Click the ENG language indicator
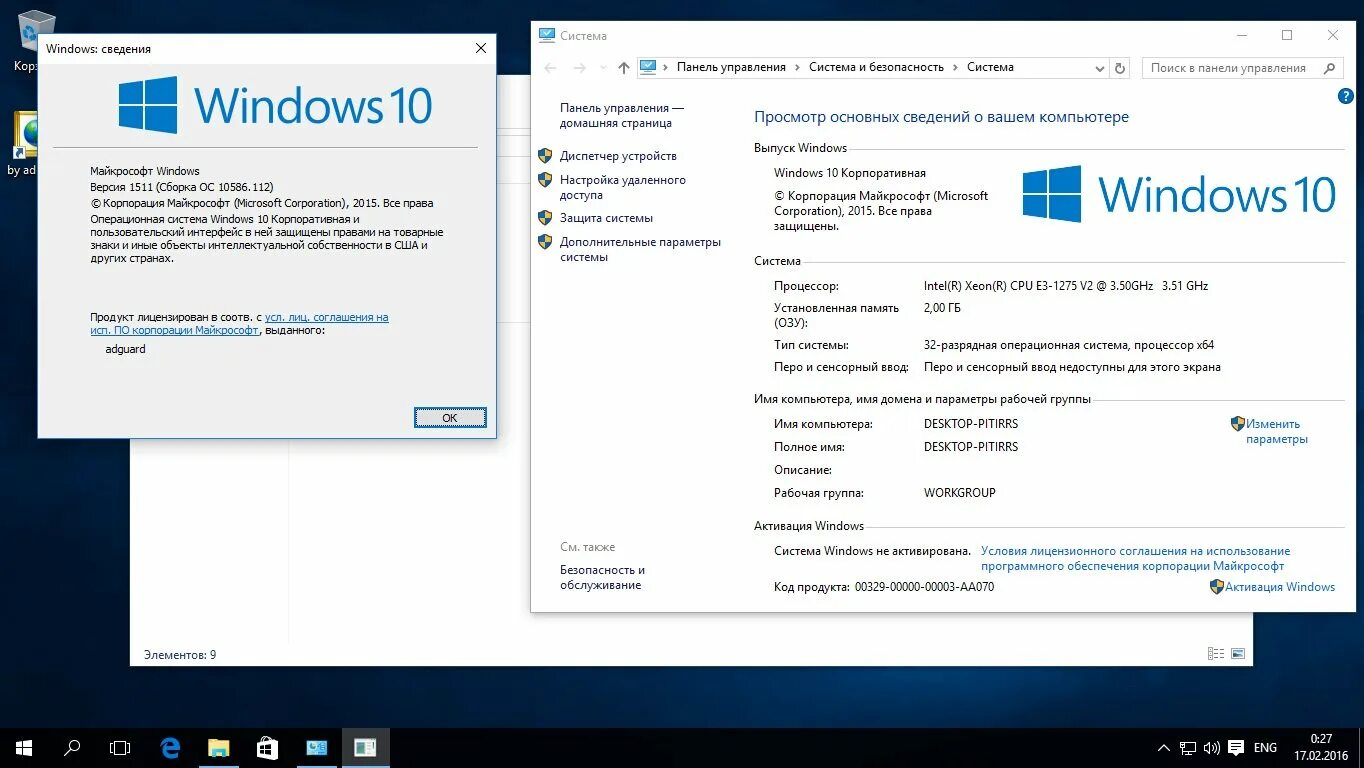1364x768 pixels. 1265,748
